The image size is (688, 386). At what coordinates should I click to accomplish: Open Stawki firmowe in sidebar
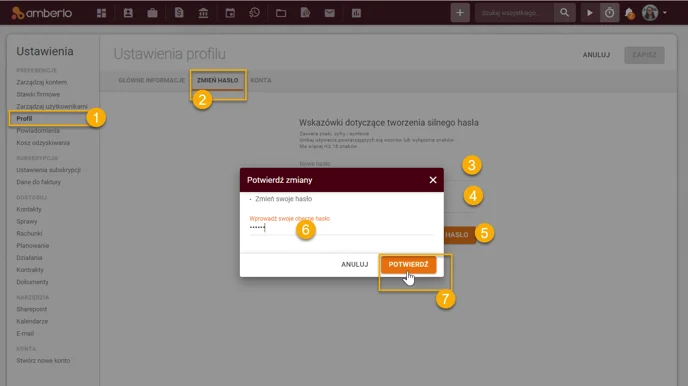(x=38, y=94)
